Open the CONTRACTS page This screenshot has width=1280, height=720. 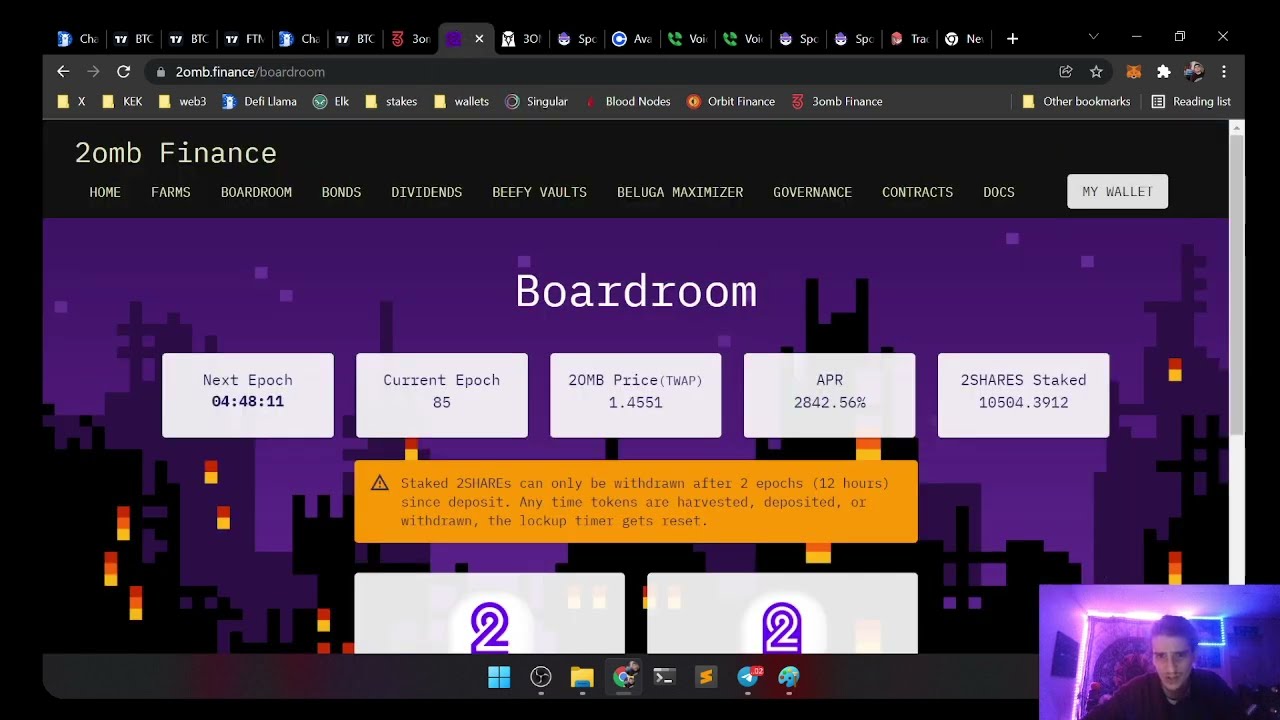point(917,192)
